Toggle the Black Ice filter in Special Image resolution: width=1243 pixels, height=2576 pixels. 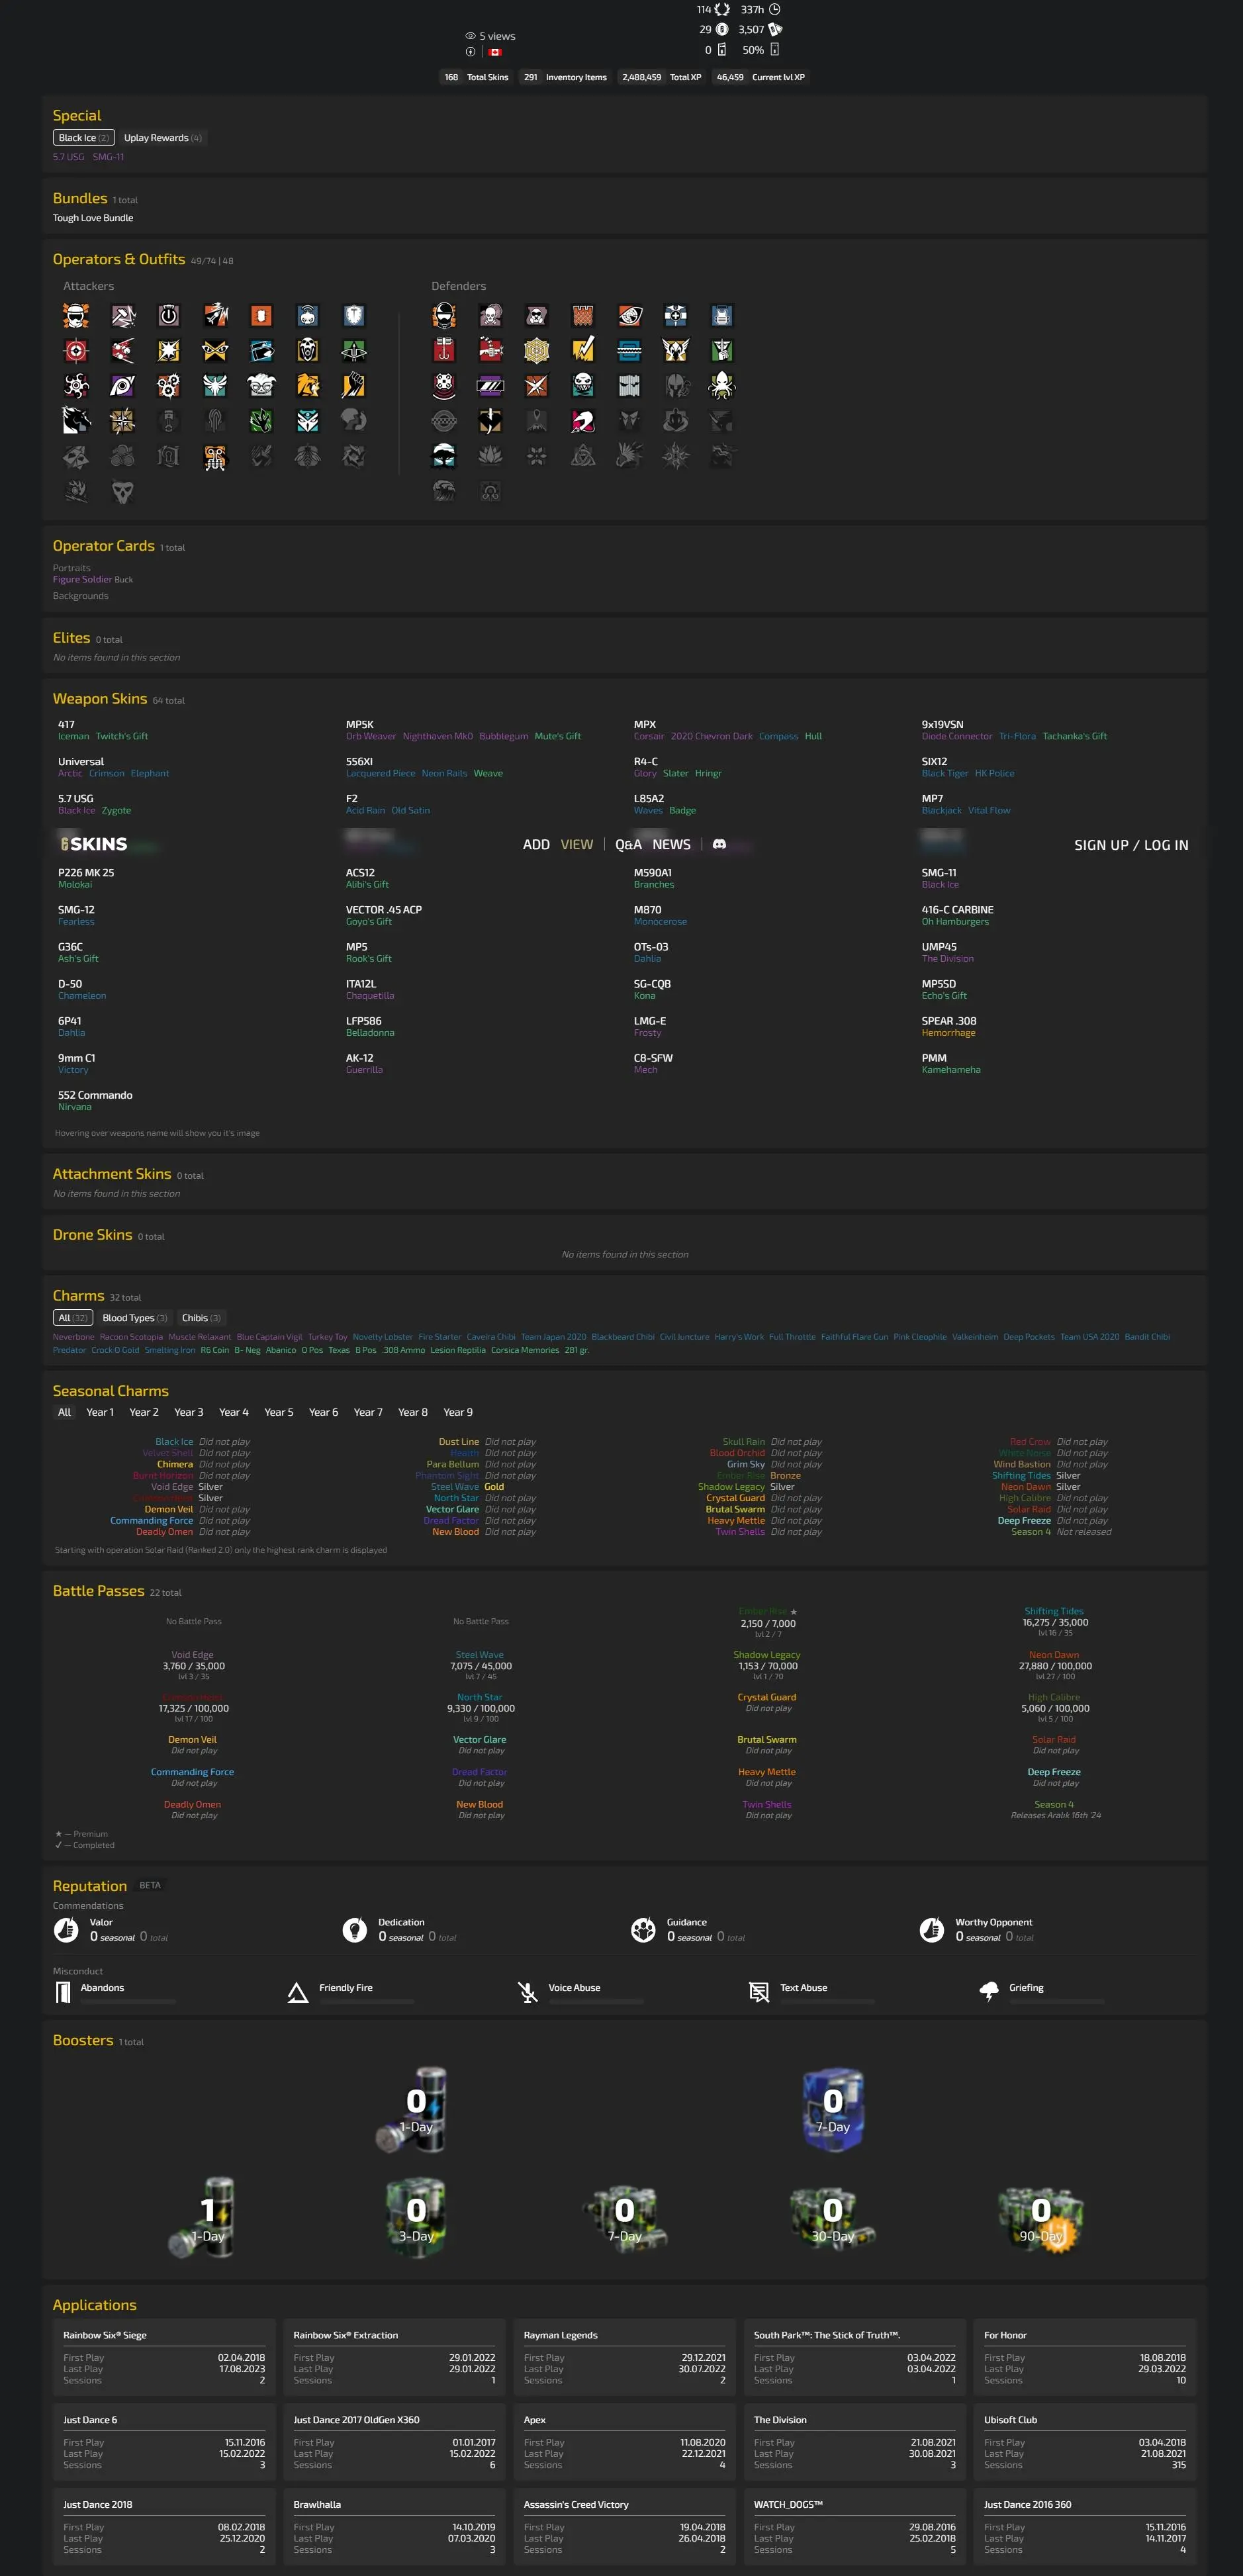click(x=84, y=138)
